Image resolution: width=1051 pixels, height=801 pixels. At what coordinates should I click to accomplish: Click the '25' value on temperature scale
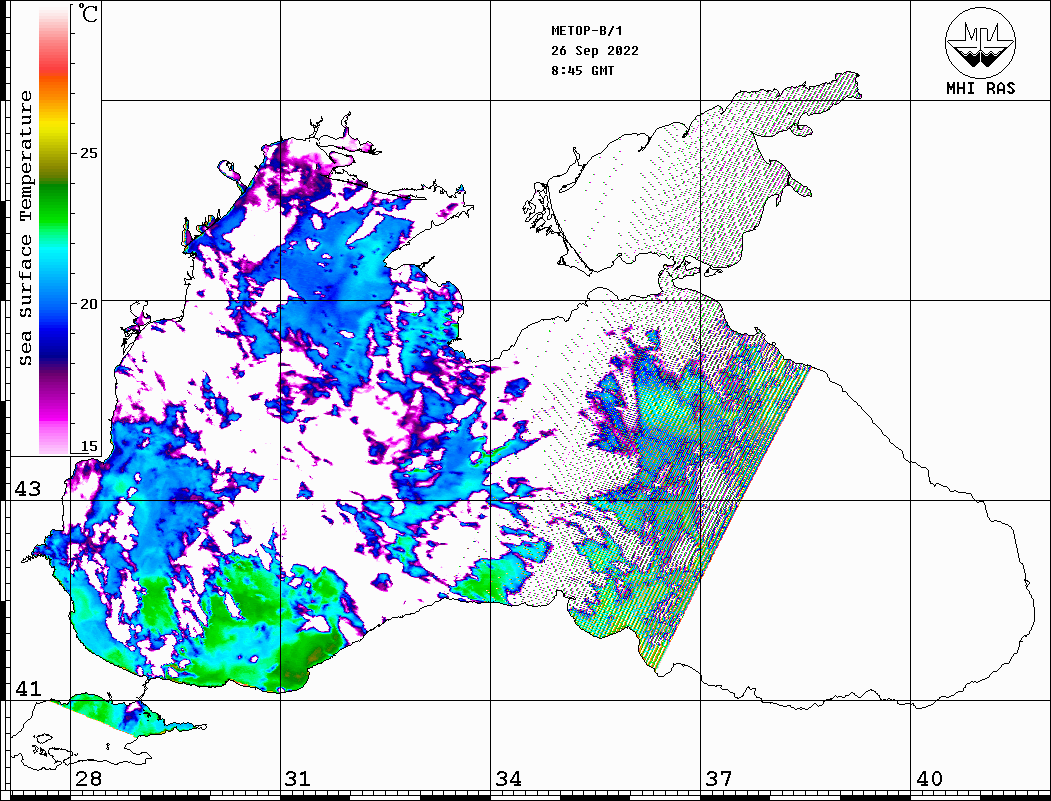(88, 153)
